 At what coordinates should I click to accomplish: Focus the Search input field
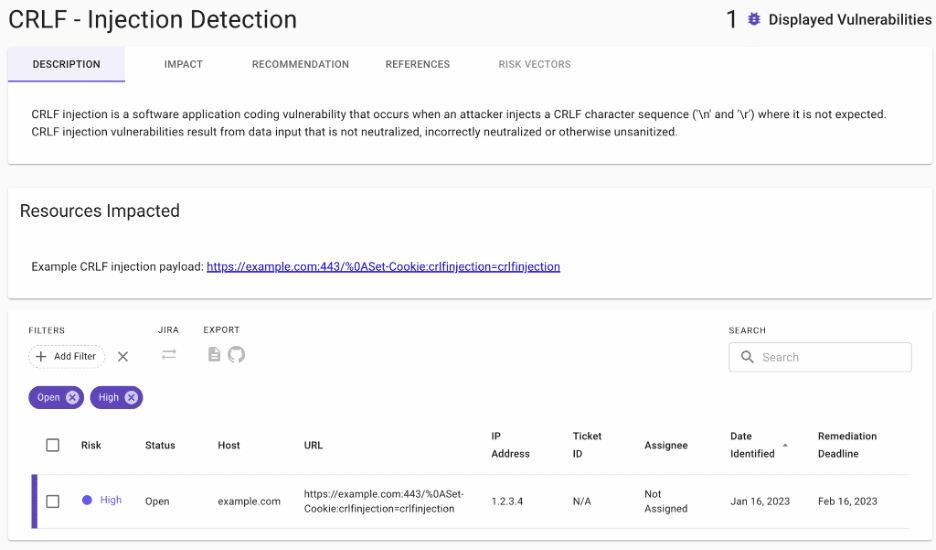click(x=820, y=357)
